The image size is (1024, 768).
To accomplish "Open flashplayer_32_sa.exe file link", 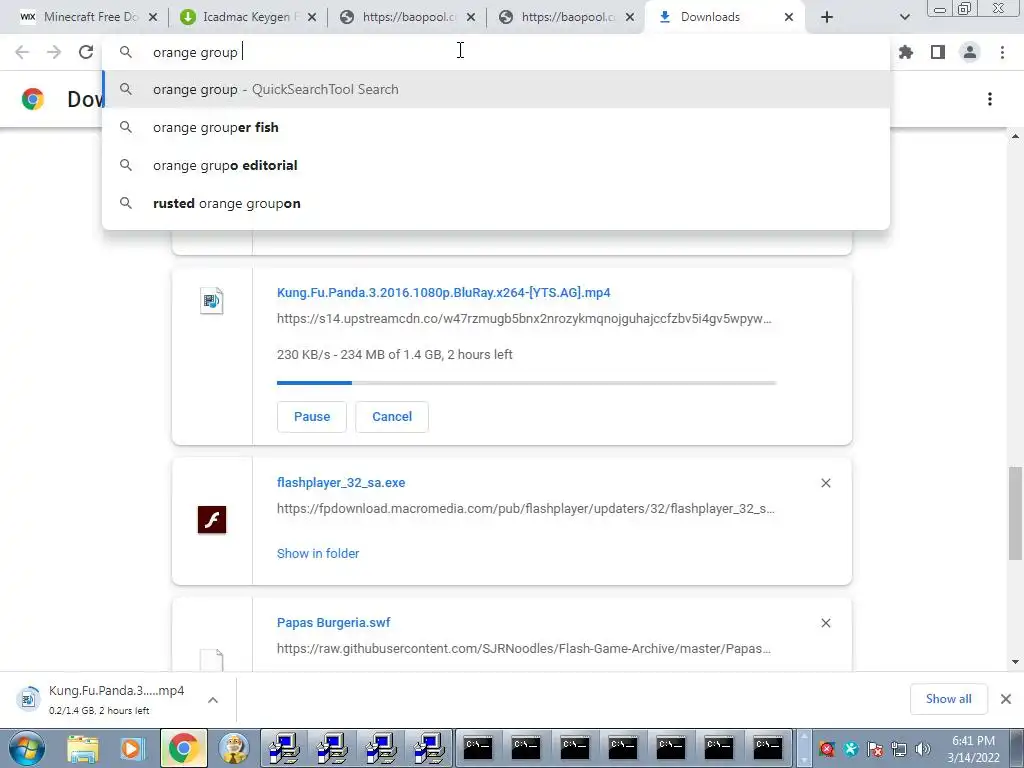I will pos(341,483).
